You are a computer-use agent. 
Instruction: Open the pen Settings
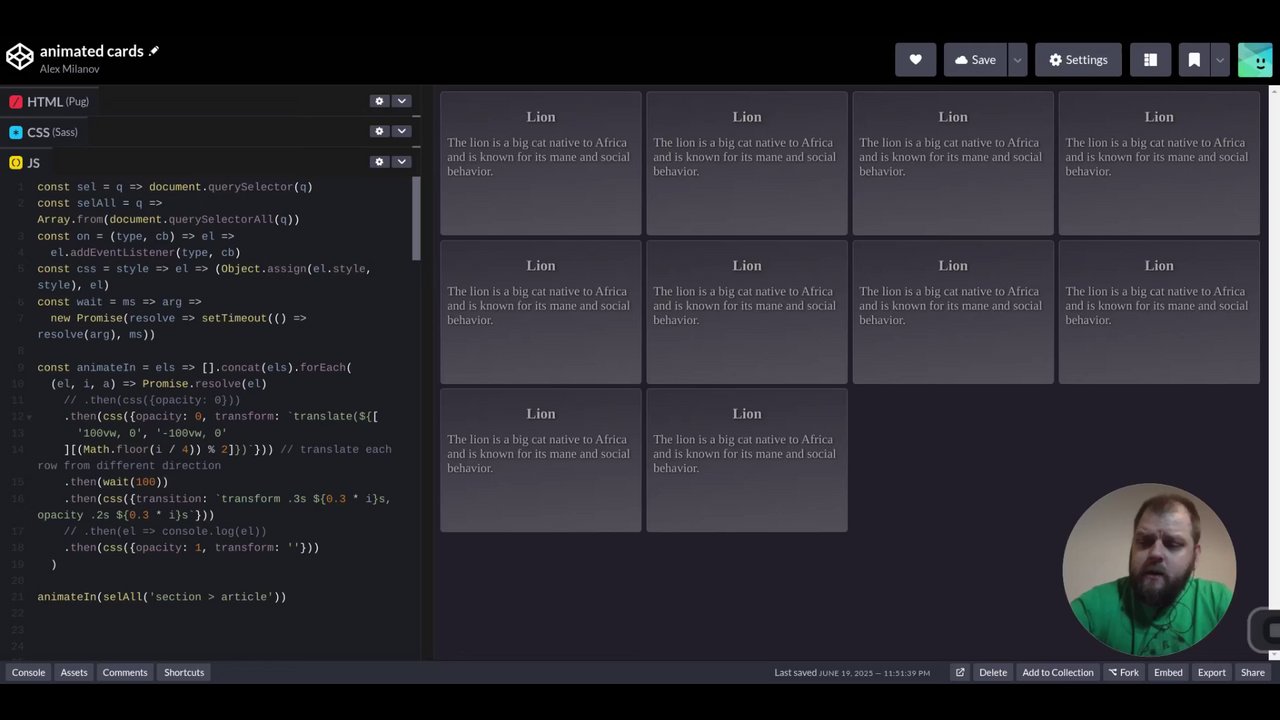tap(1078, 59)
